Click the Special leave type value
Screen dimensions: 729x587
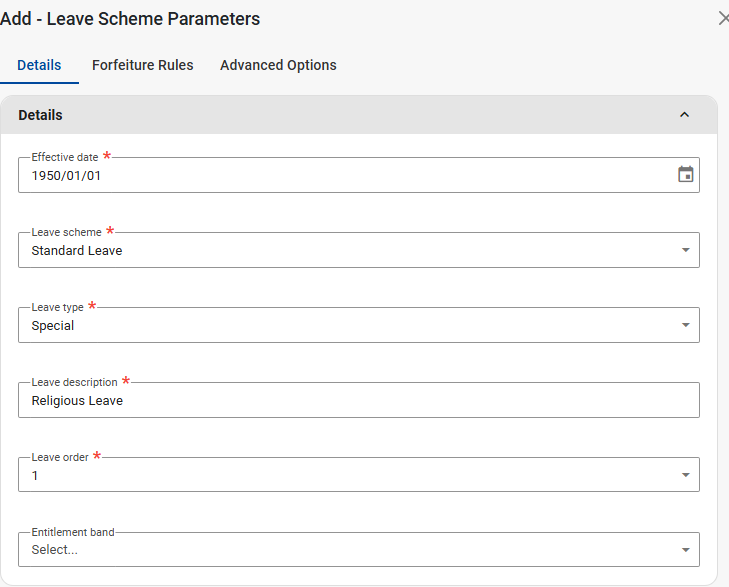tap(53, 325)
